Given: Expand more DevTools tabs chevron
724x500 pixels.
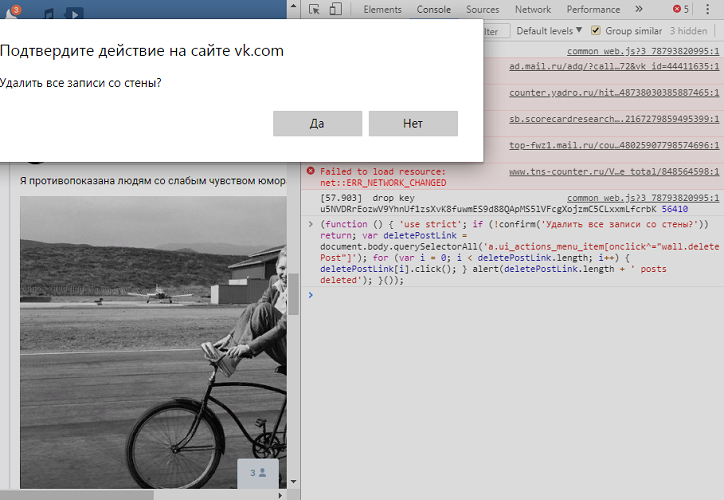Looking at the screenshot, I should [x=639, y=9].
